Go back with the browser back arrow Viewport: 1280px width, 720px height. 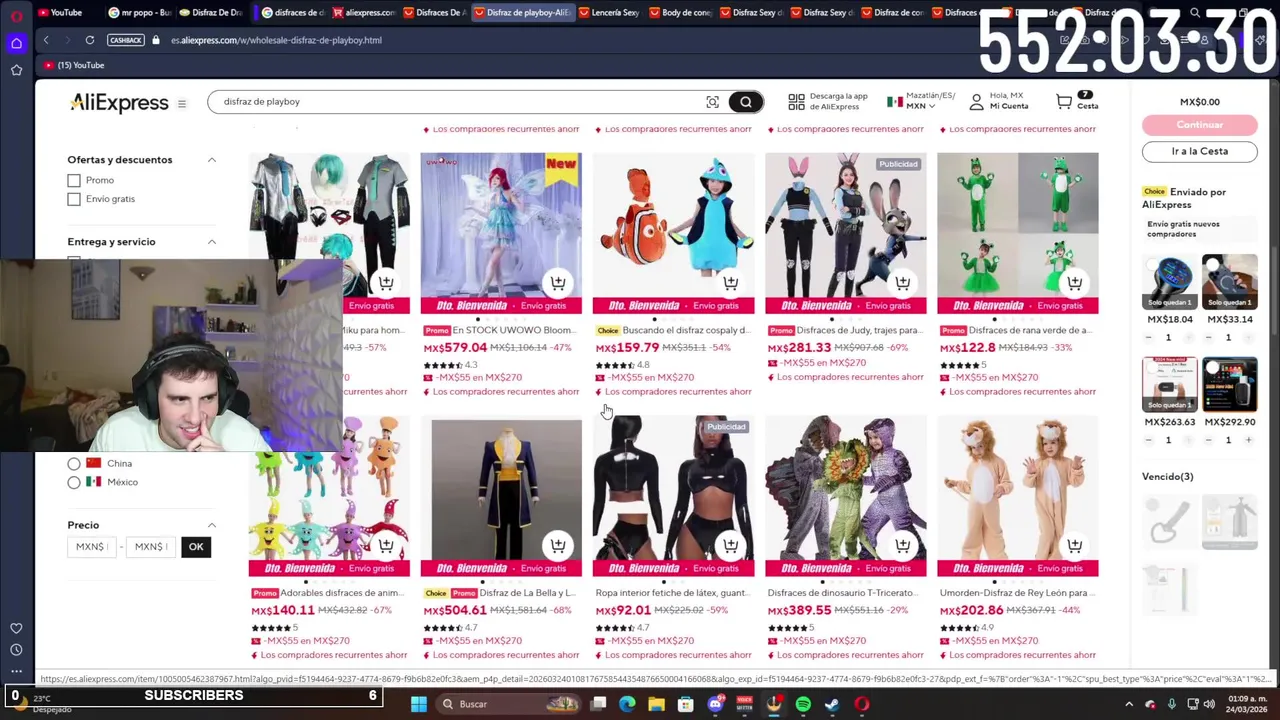(46, 40)
